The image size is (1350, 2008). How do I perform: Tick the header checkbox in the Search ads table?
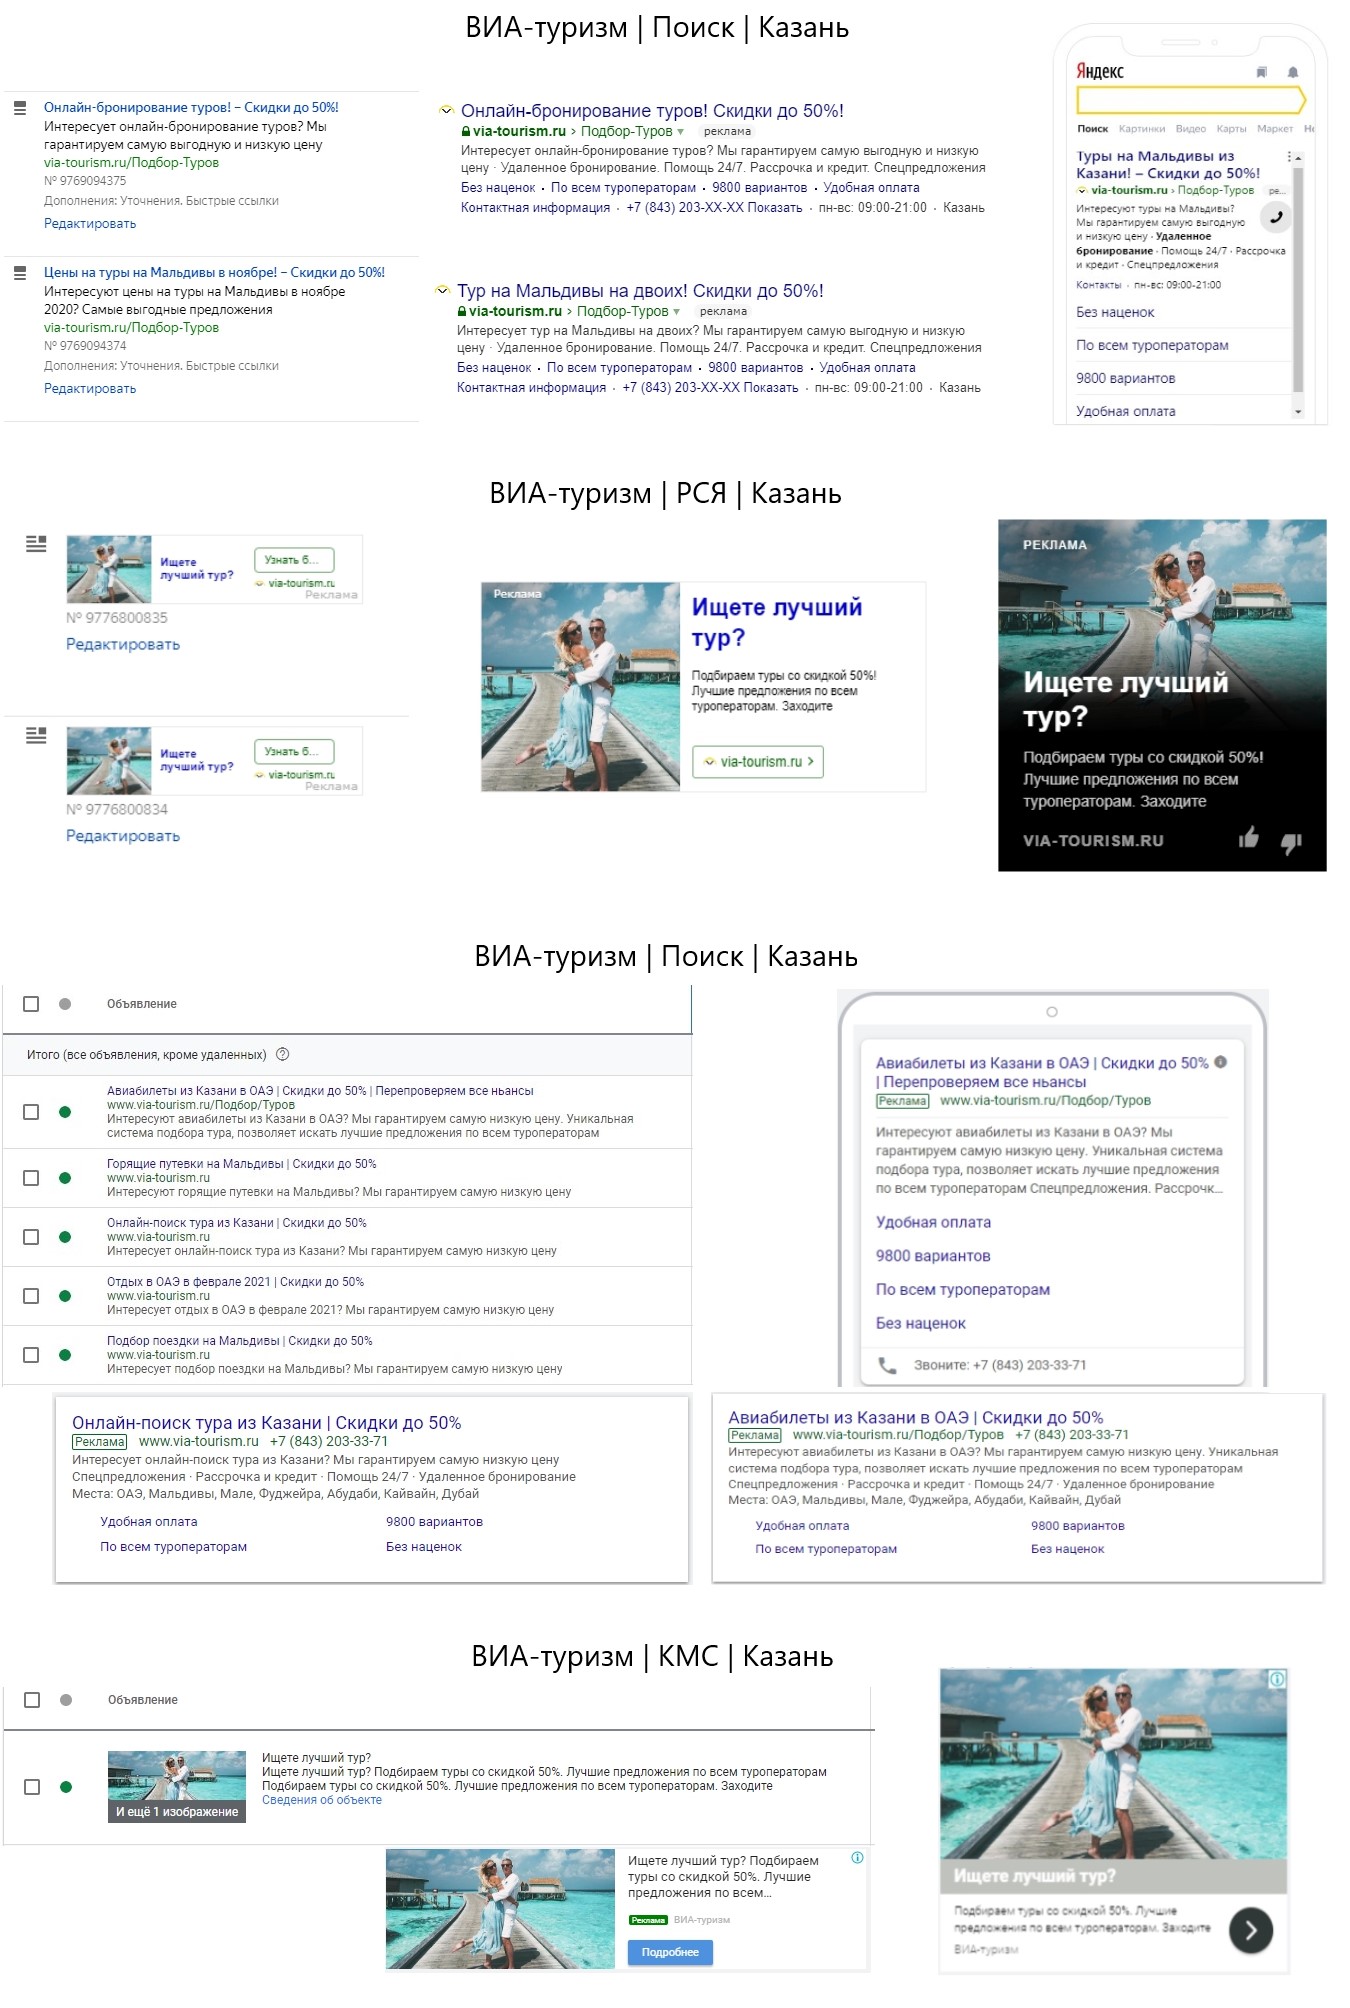(31, 1004)
